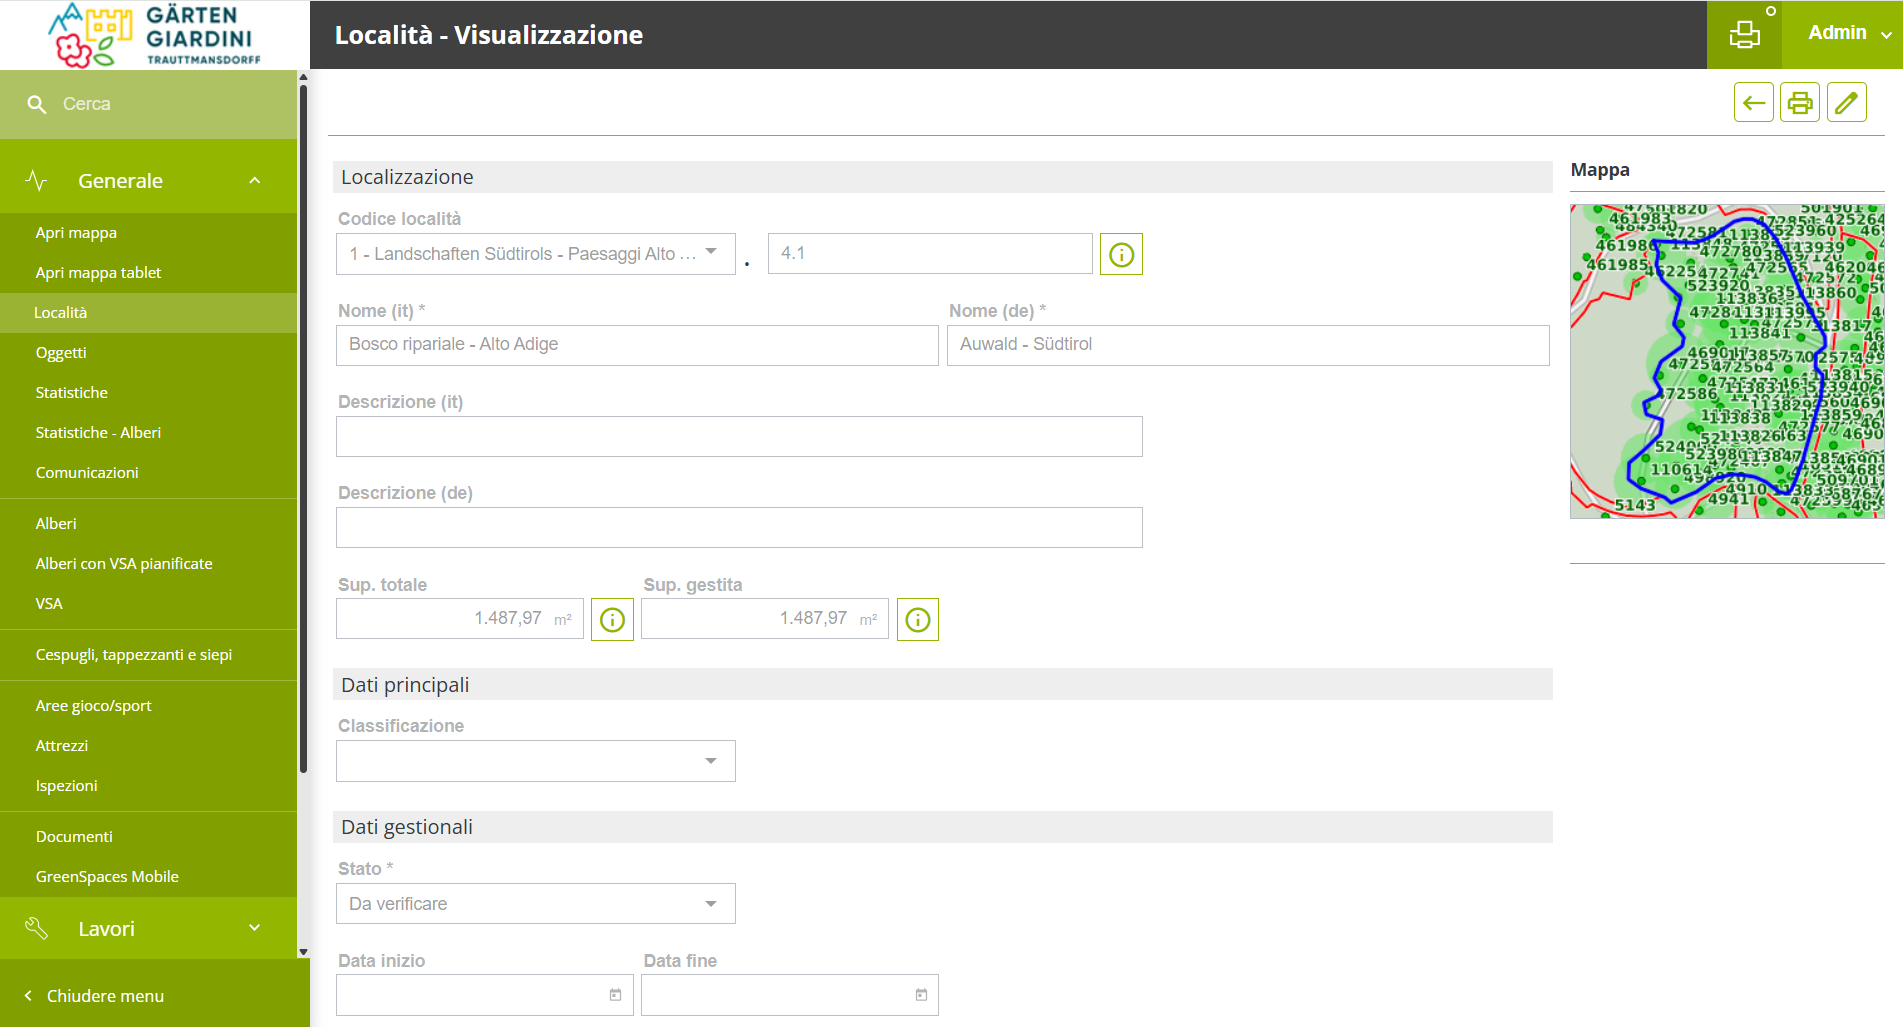Screen dimensions: 1903x1027
Task: Click the print icon button
Action: [1799, 102]
